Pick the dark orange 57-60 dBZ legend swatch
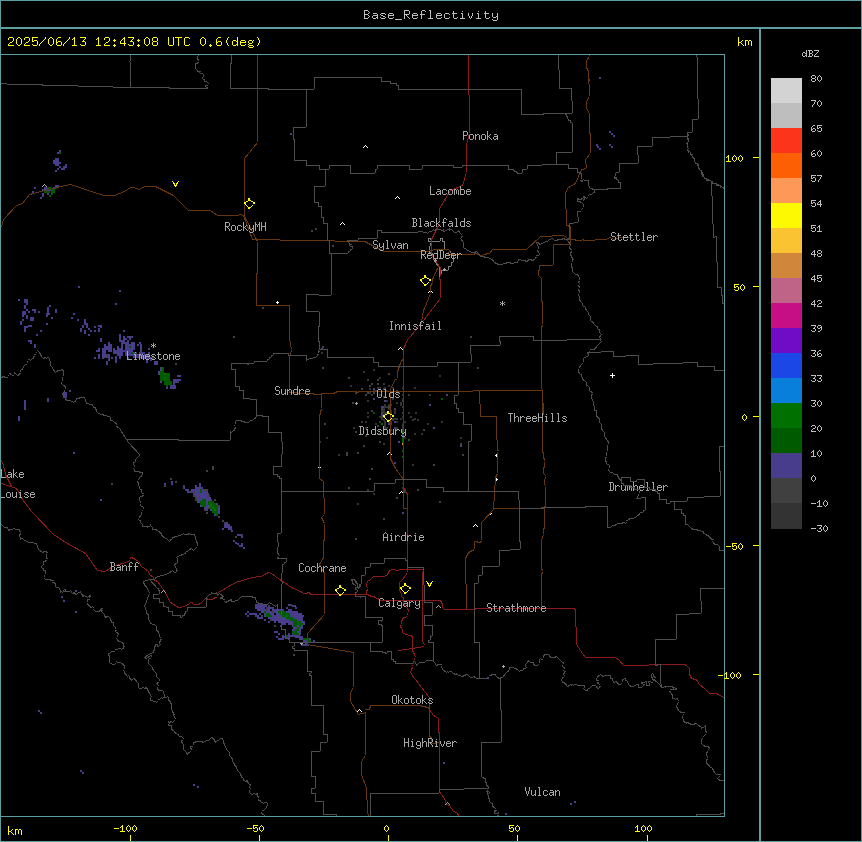The image size is (862, 842). click(x=786, y=165)
